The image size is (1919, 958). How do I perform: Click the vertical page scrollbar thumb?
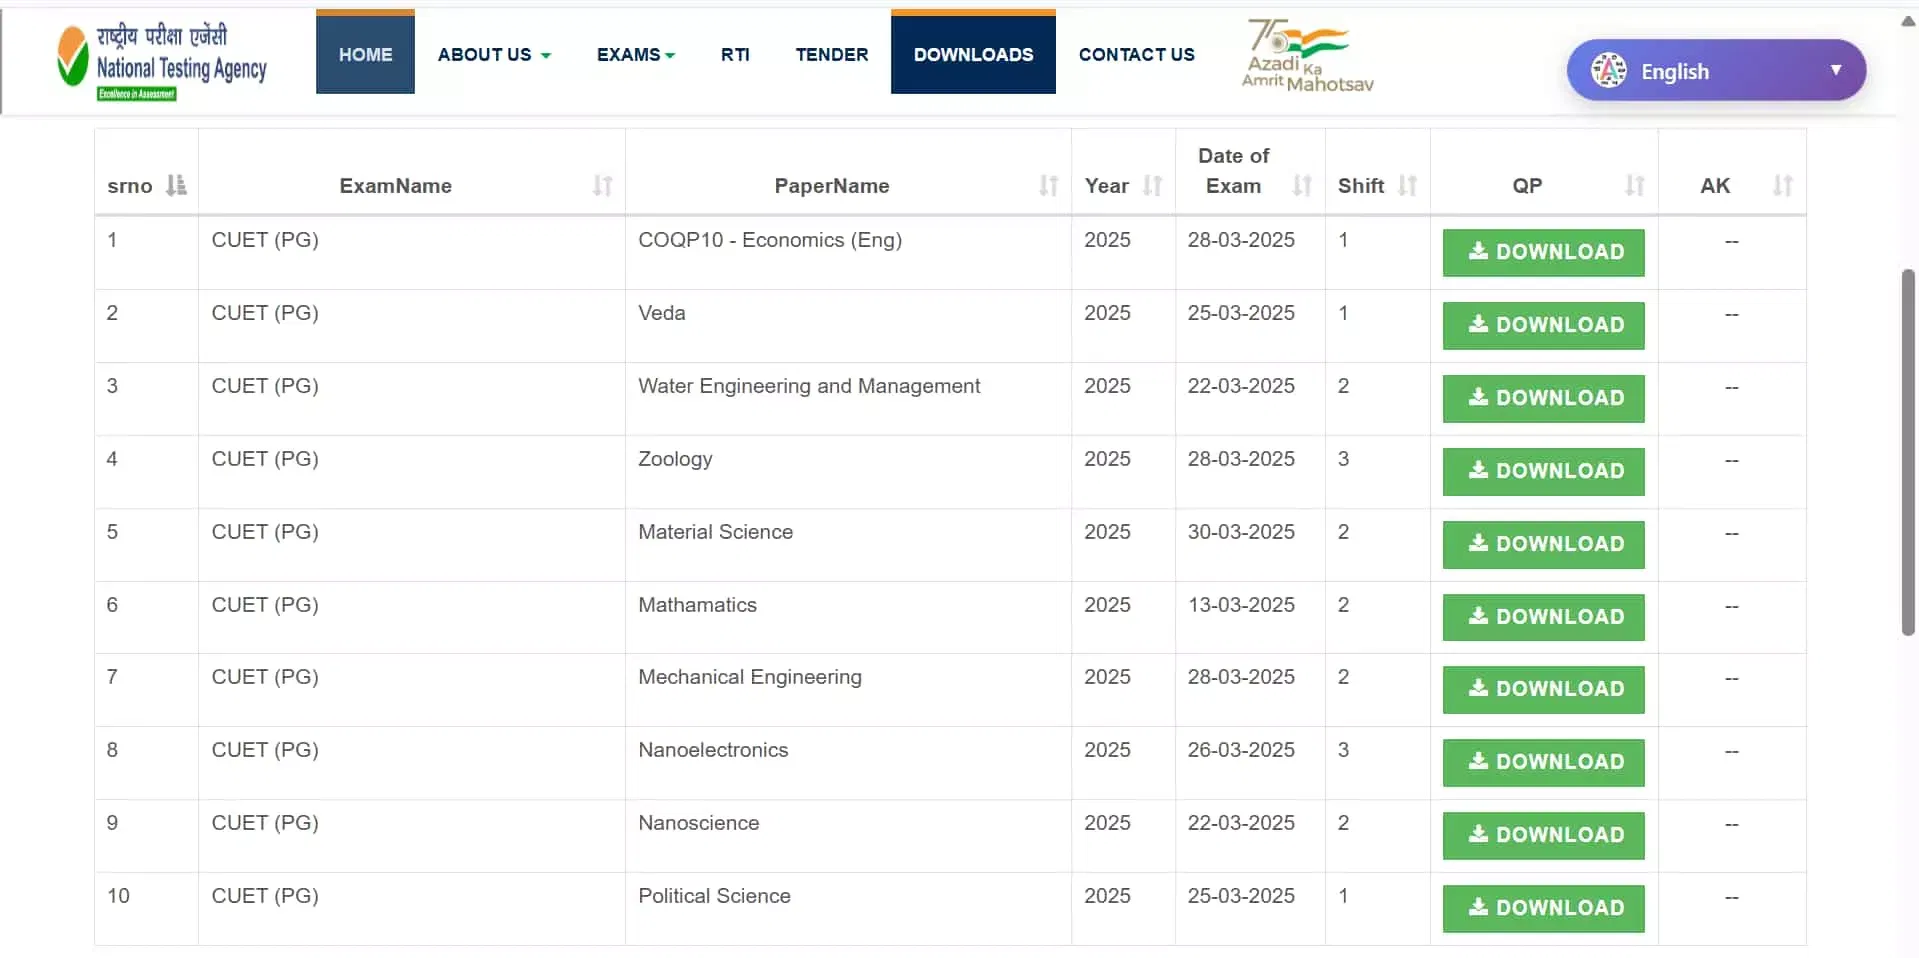pyautogui.click(x=1908, y=450)
